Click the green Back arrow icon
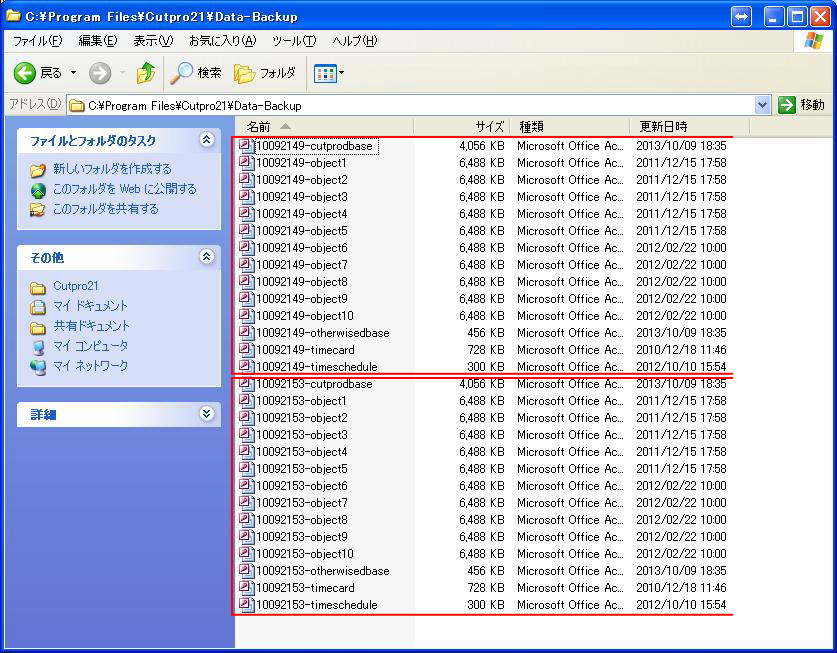This screenshot has height=653, width=837. [25, 73]
